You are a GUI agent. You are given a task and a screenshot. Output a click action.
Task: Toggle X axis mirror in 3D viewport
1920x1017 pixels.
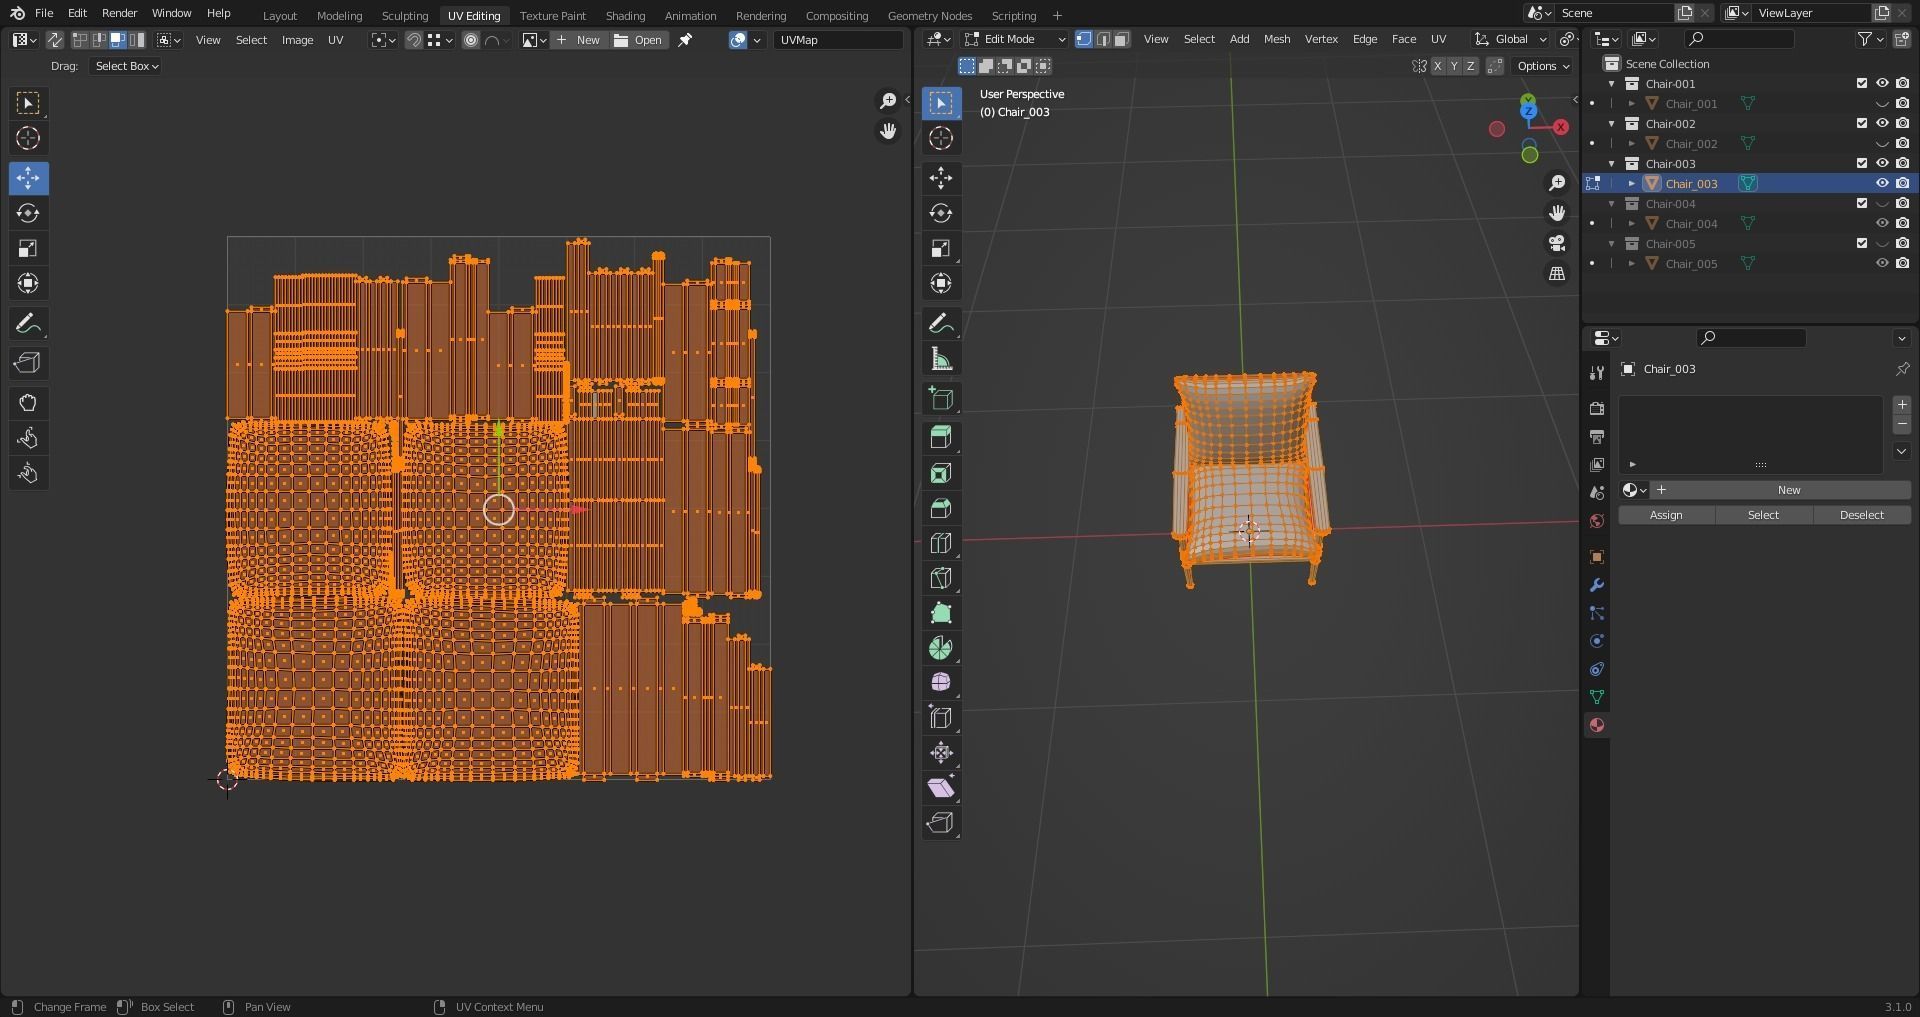[x=1437, y=66]
